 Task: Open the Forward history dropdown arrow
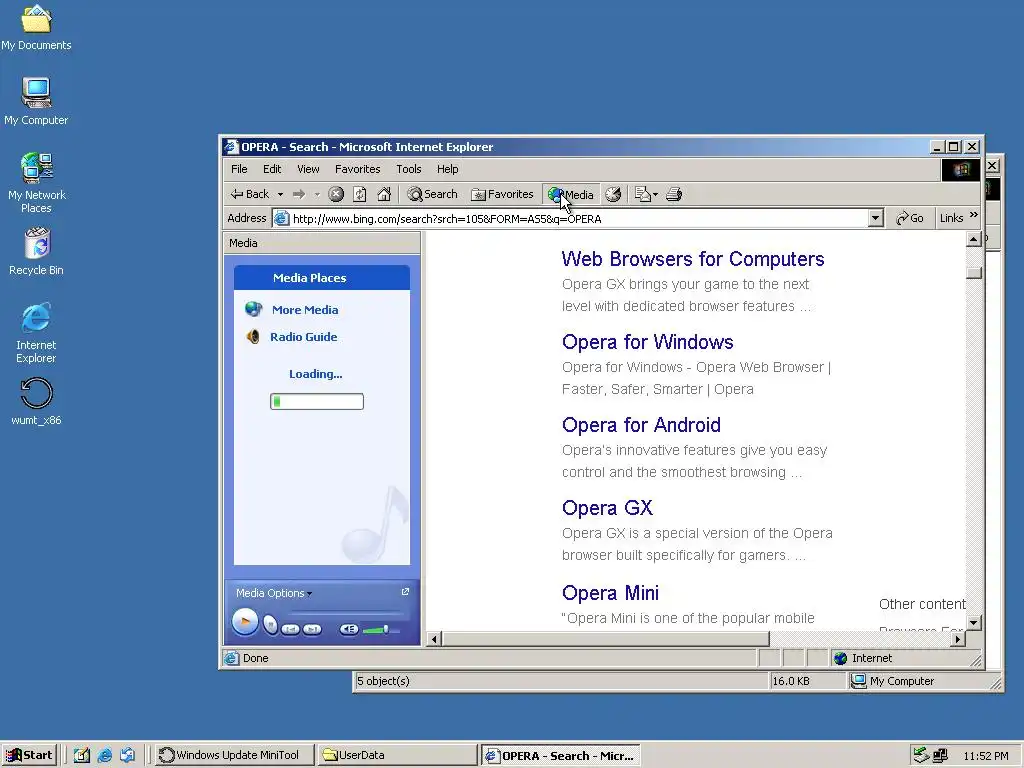[317, 195]
